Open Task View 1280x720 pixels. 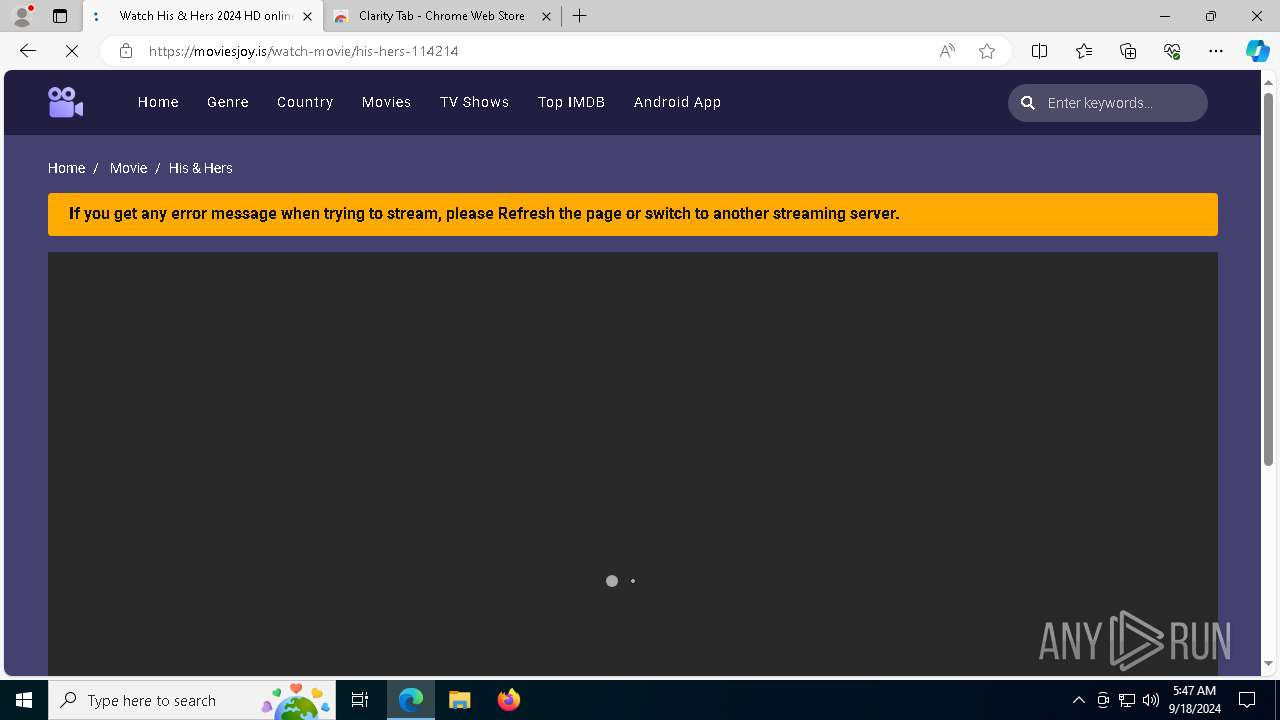tap(360, 700)
